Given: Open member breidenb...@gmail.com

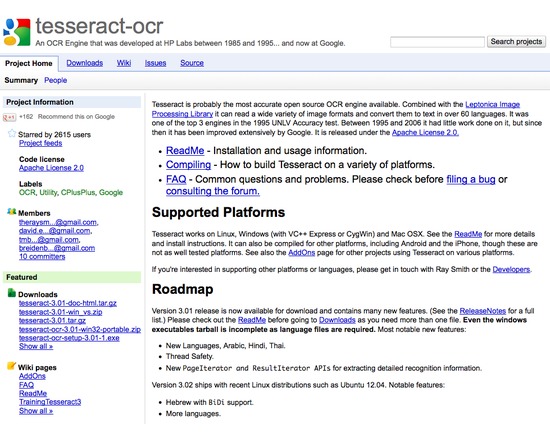Looking at the screenshot, I should (x=57, y=248).
